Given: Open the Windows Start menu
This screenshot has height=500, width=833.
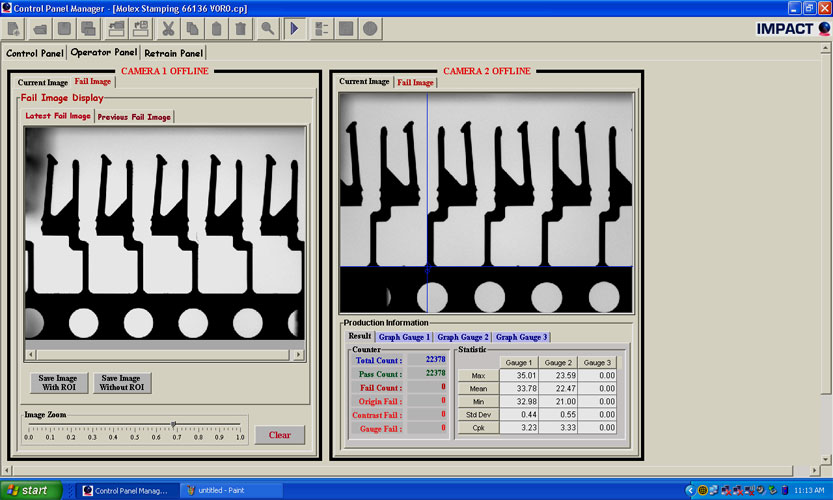Looking at the screenshot, I should pos(32,490).
